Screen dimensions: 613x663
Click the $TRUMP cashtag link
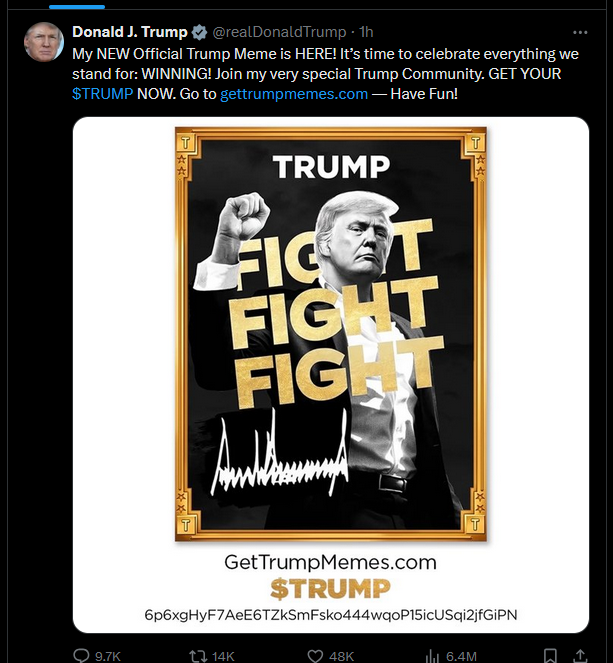tap(102, 93)
